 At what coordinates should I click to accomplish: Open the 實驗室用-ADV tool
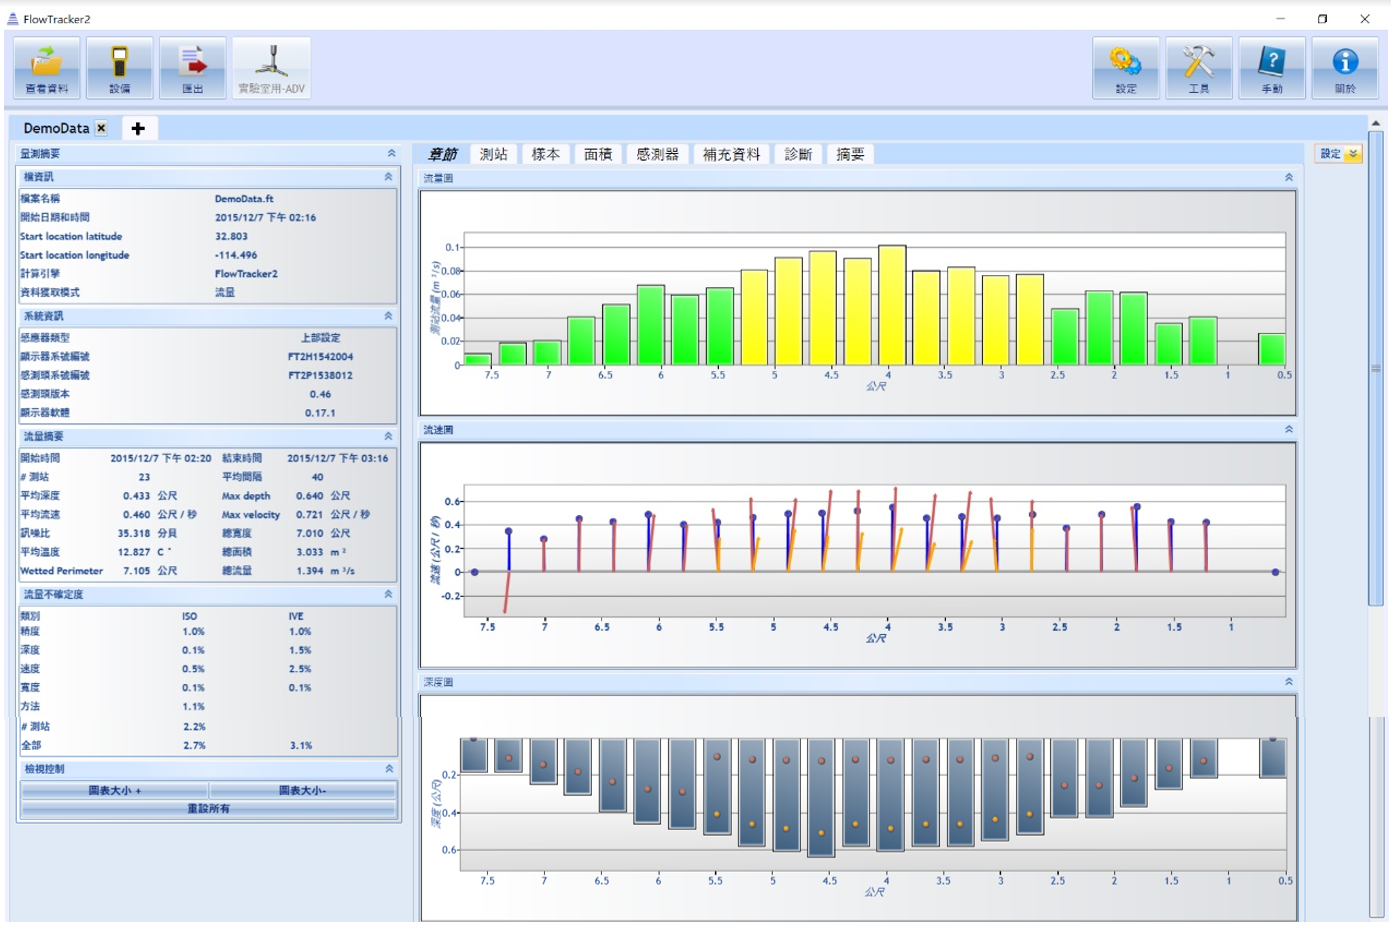[271, 68]
